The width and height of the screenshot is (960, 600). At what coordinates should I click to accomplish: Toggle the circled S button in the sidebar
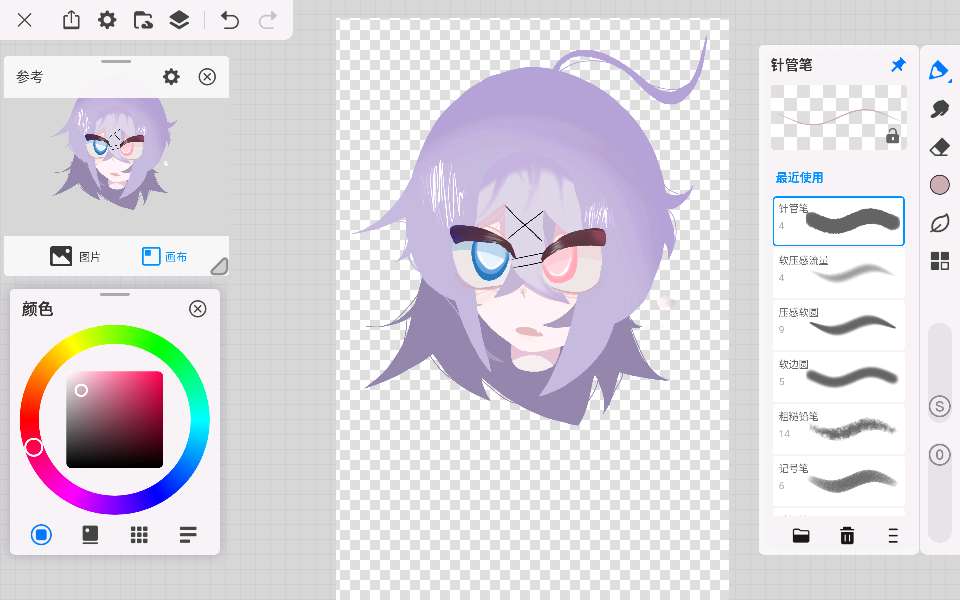(x=939, y=406)
